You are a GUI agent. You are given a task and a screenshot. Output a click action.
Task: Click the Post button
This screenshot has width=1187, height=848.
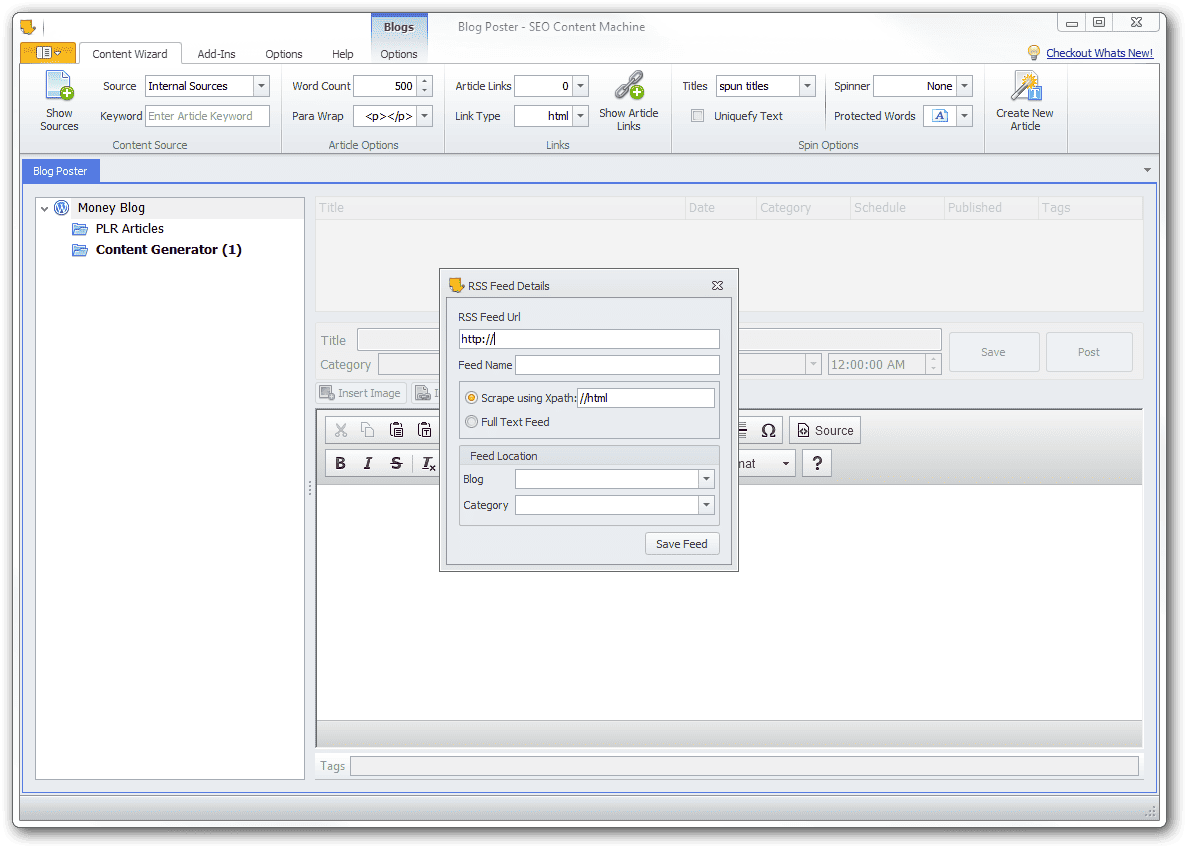pyautogui.click(x=1089, y=352)
